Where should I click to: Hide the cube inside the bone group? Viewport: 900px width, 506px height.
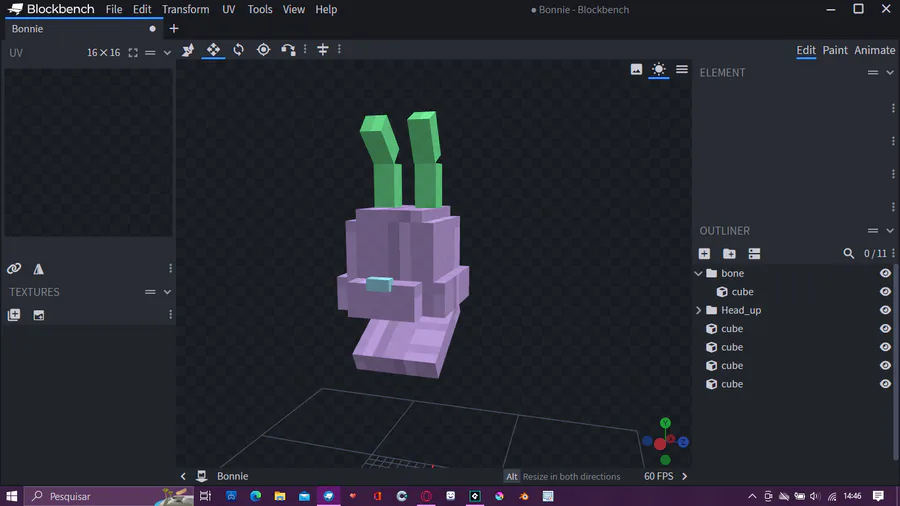[x=885, y=292]
